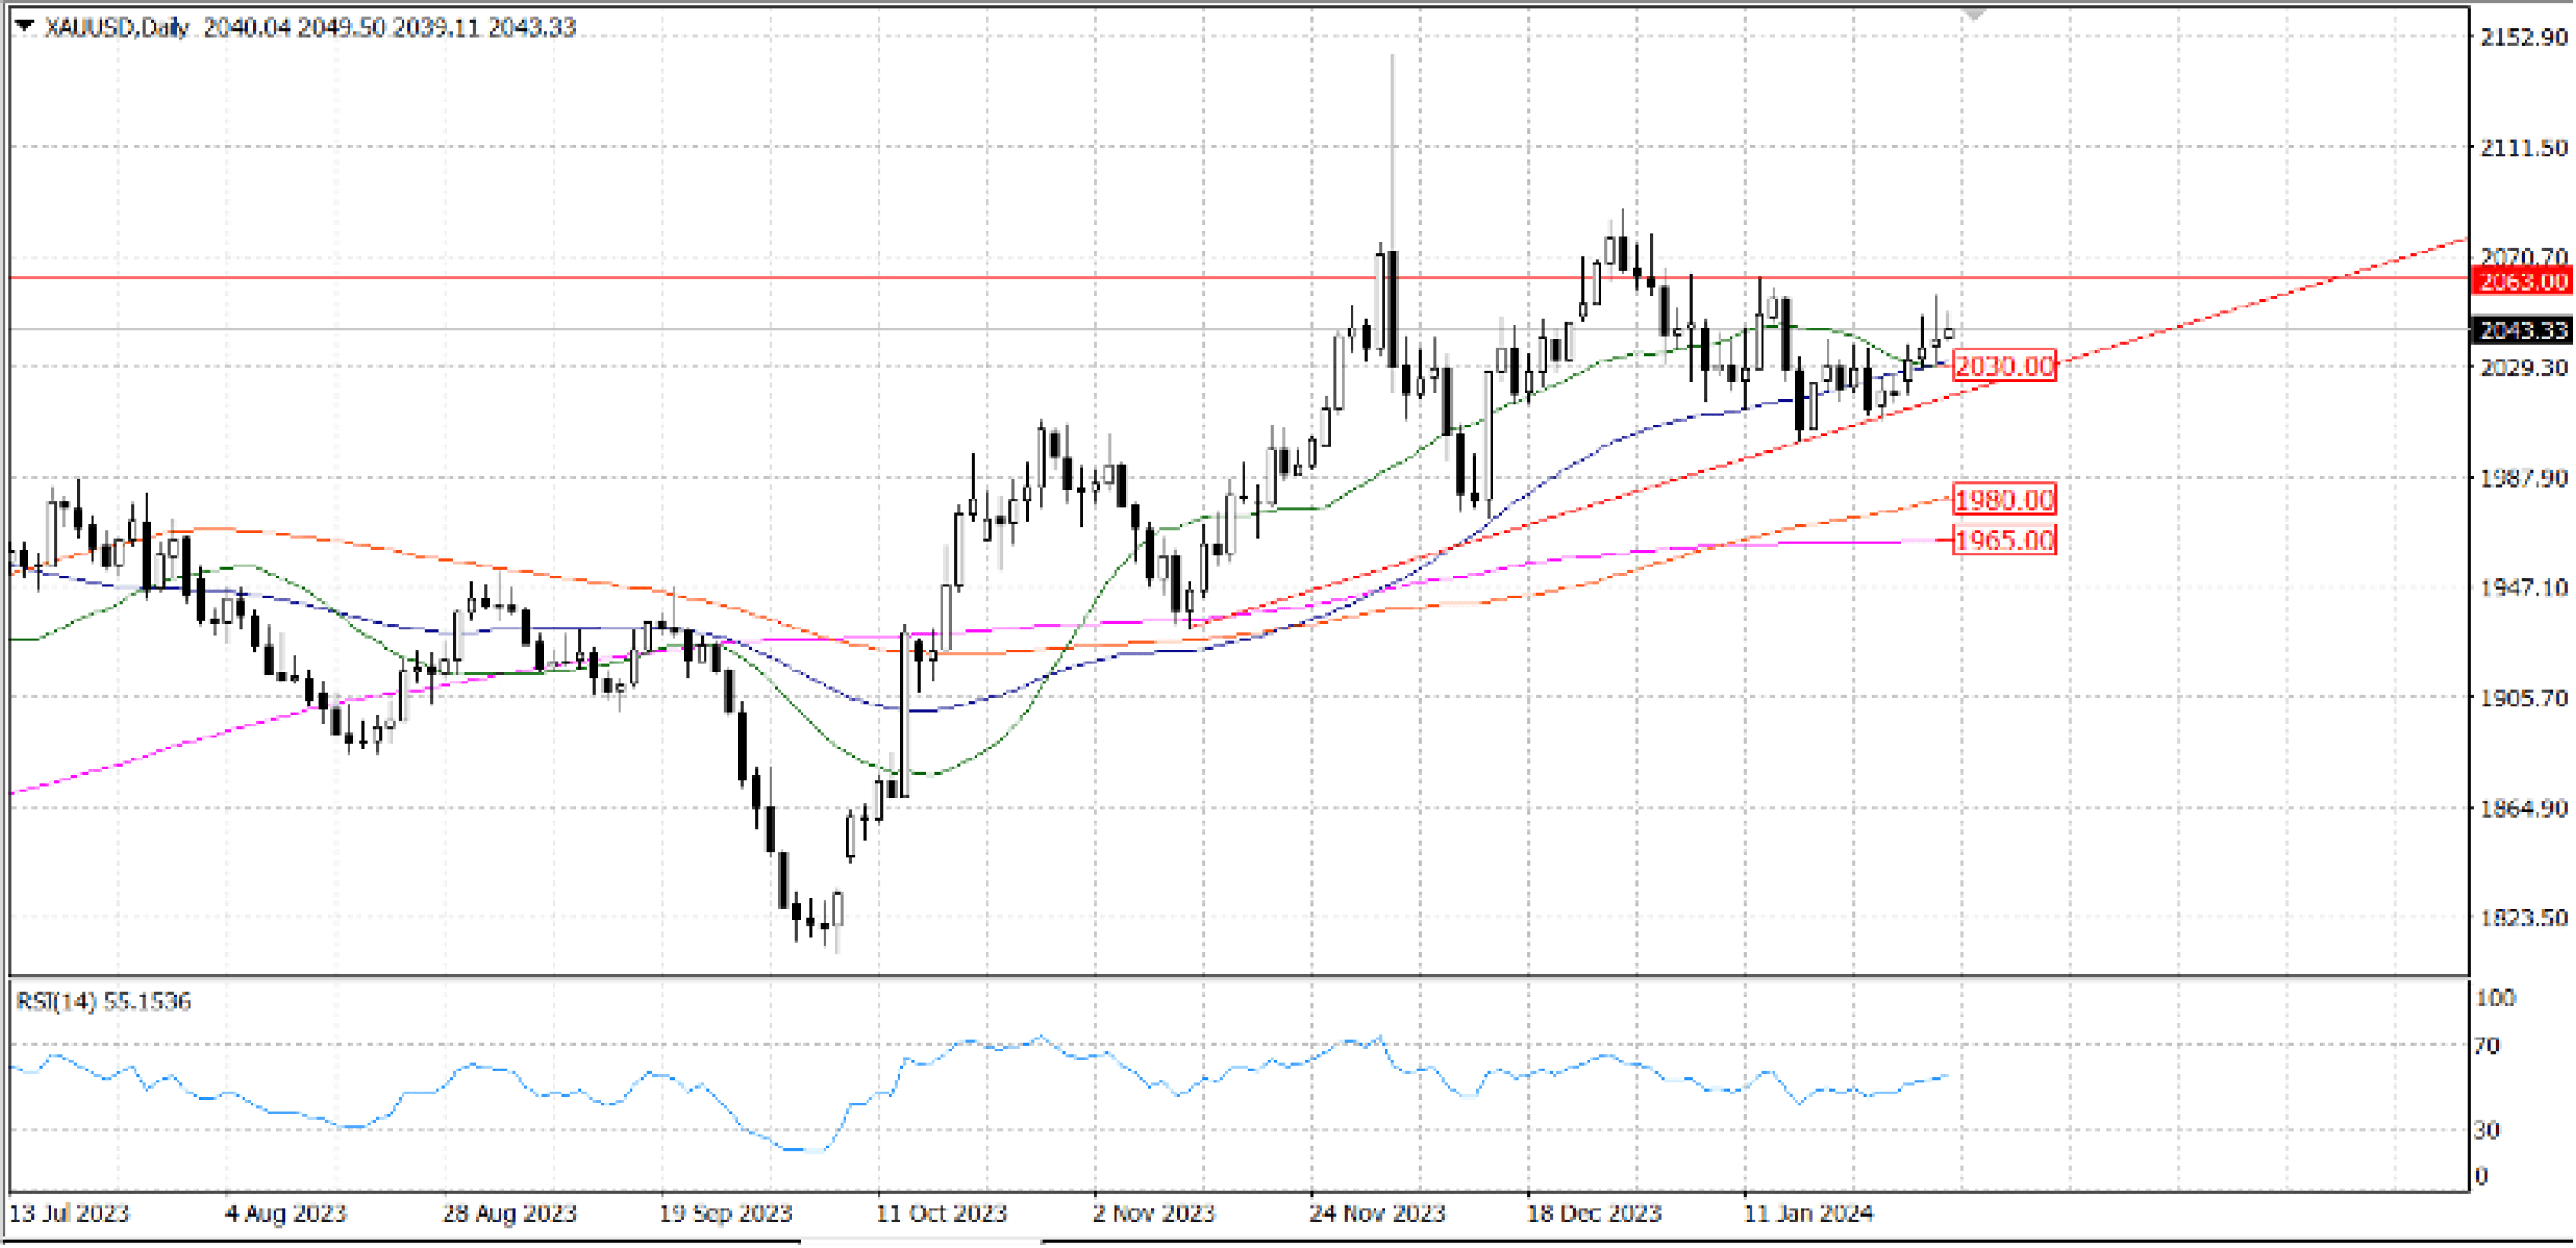Click the 2152.90 price scale value

[x=2523, y=37]
